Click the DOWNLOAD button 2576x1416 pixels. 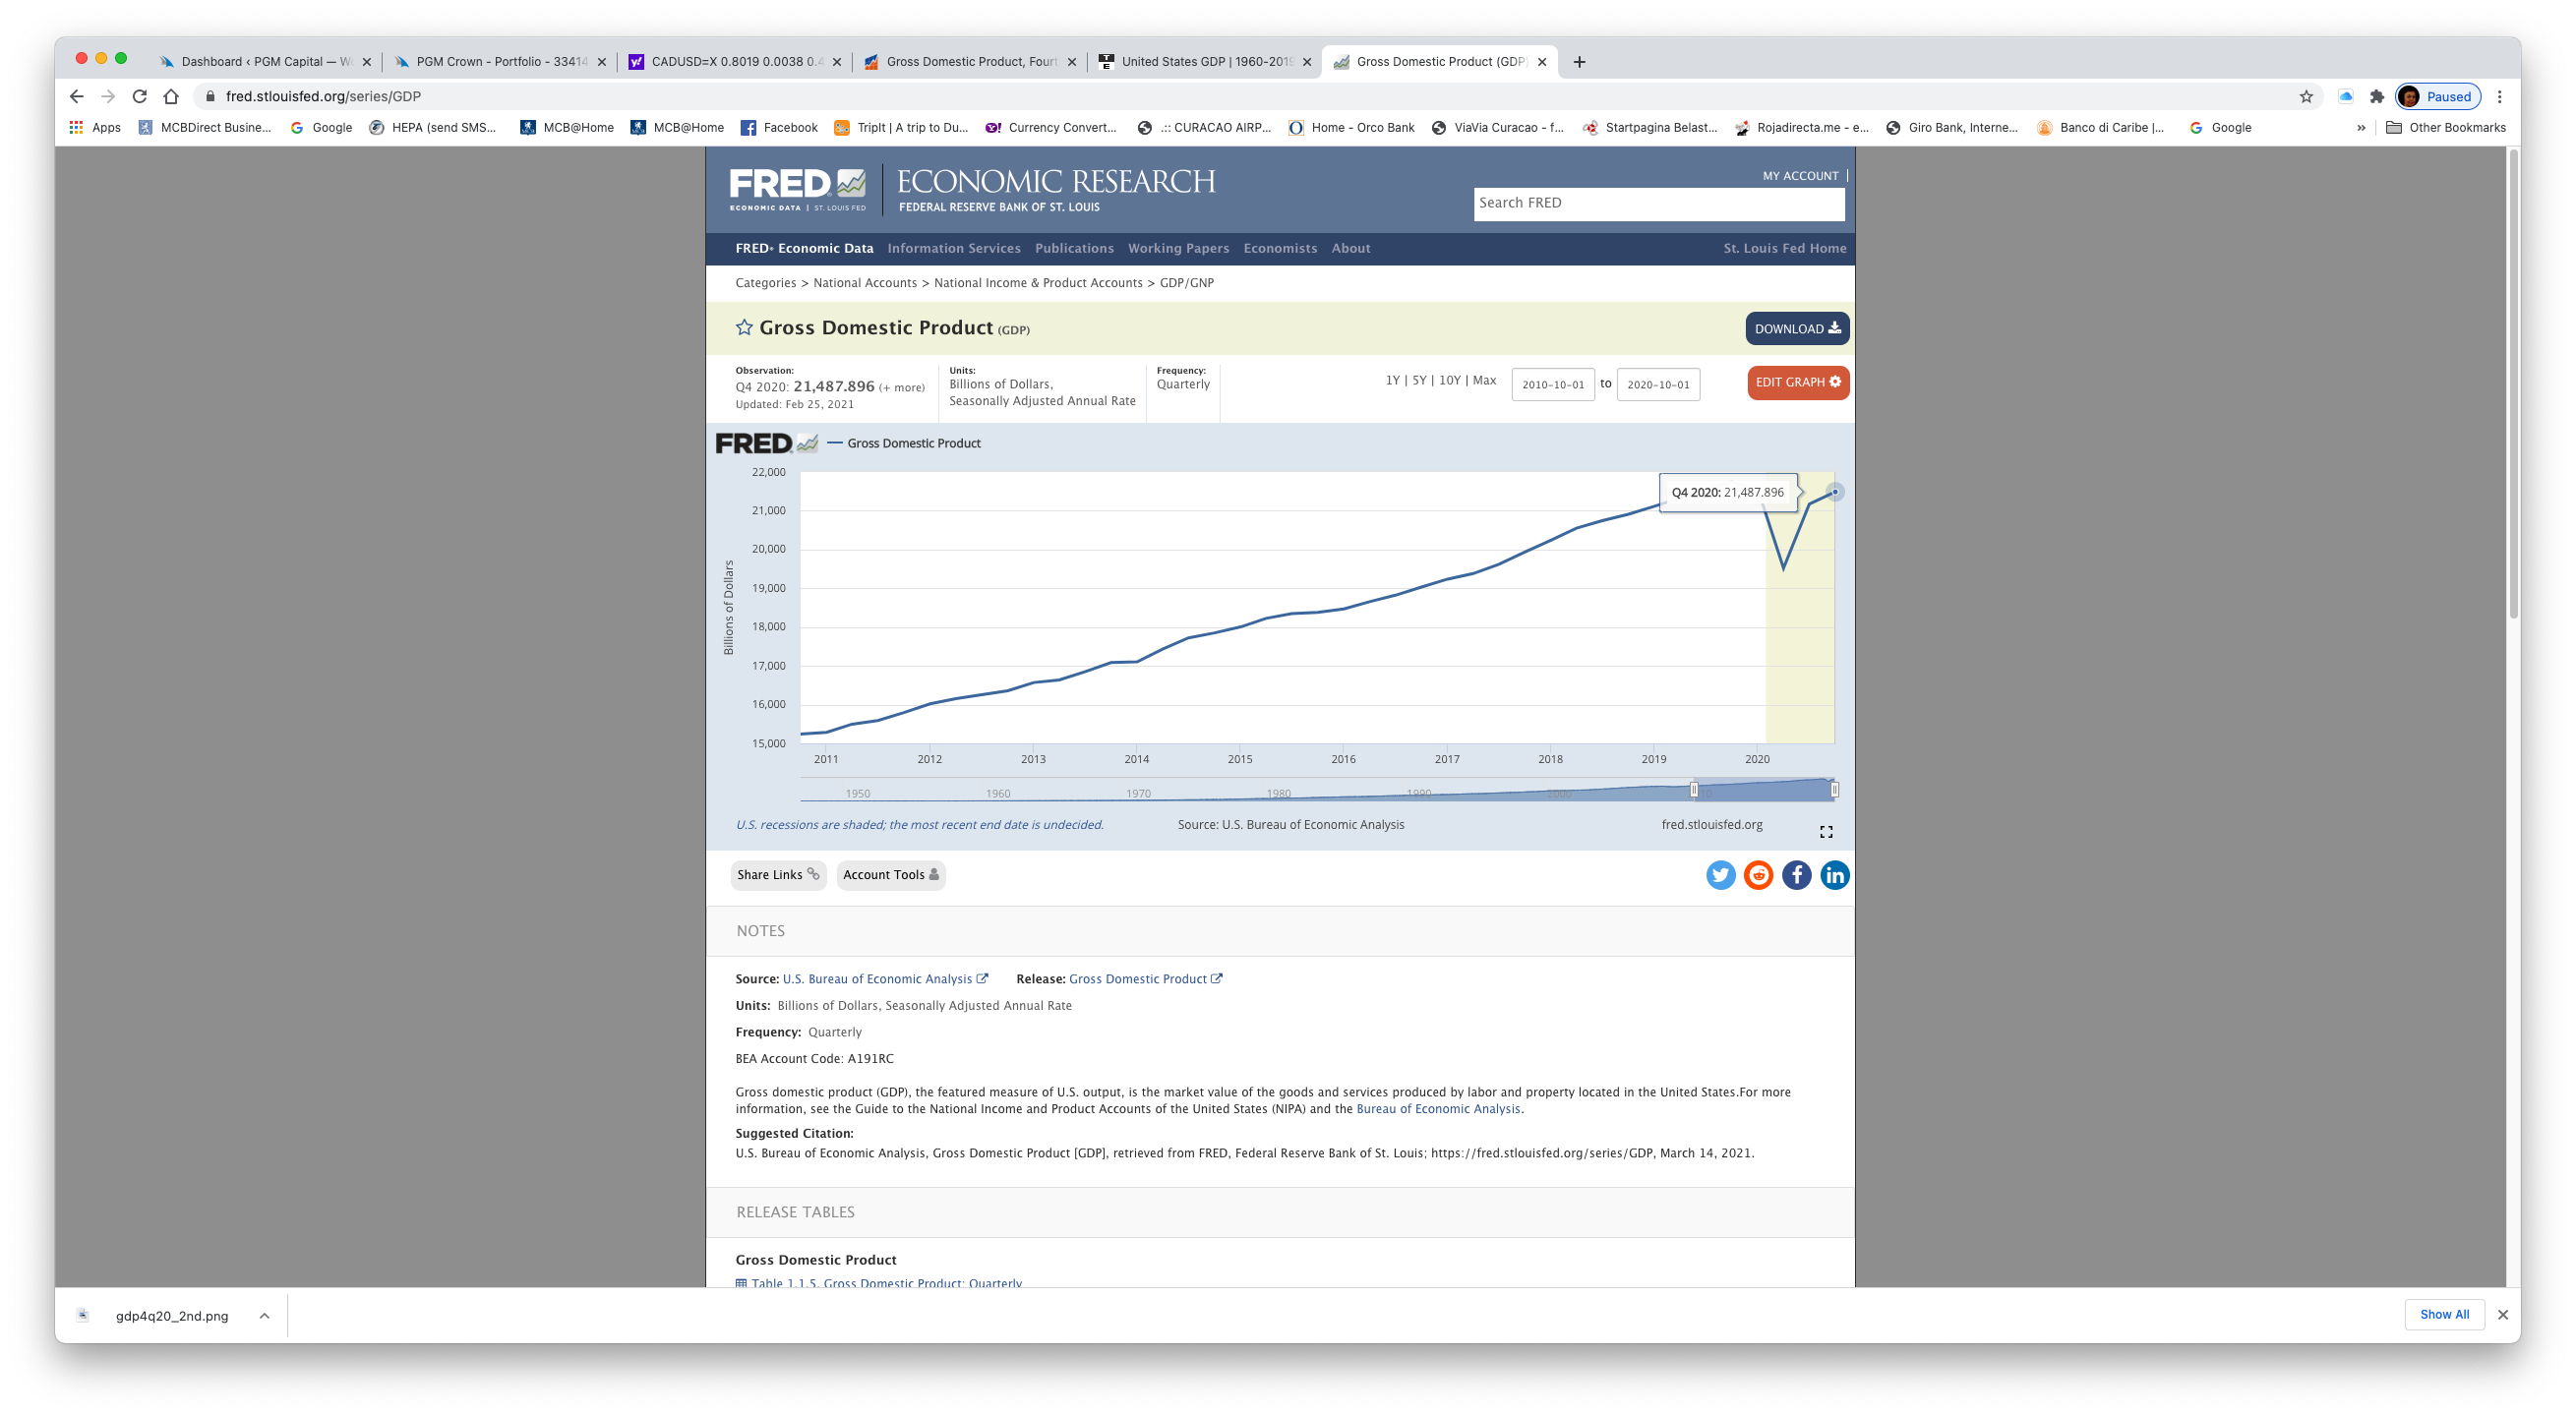pos(1796,329)
